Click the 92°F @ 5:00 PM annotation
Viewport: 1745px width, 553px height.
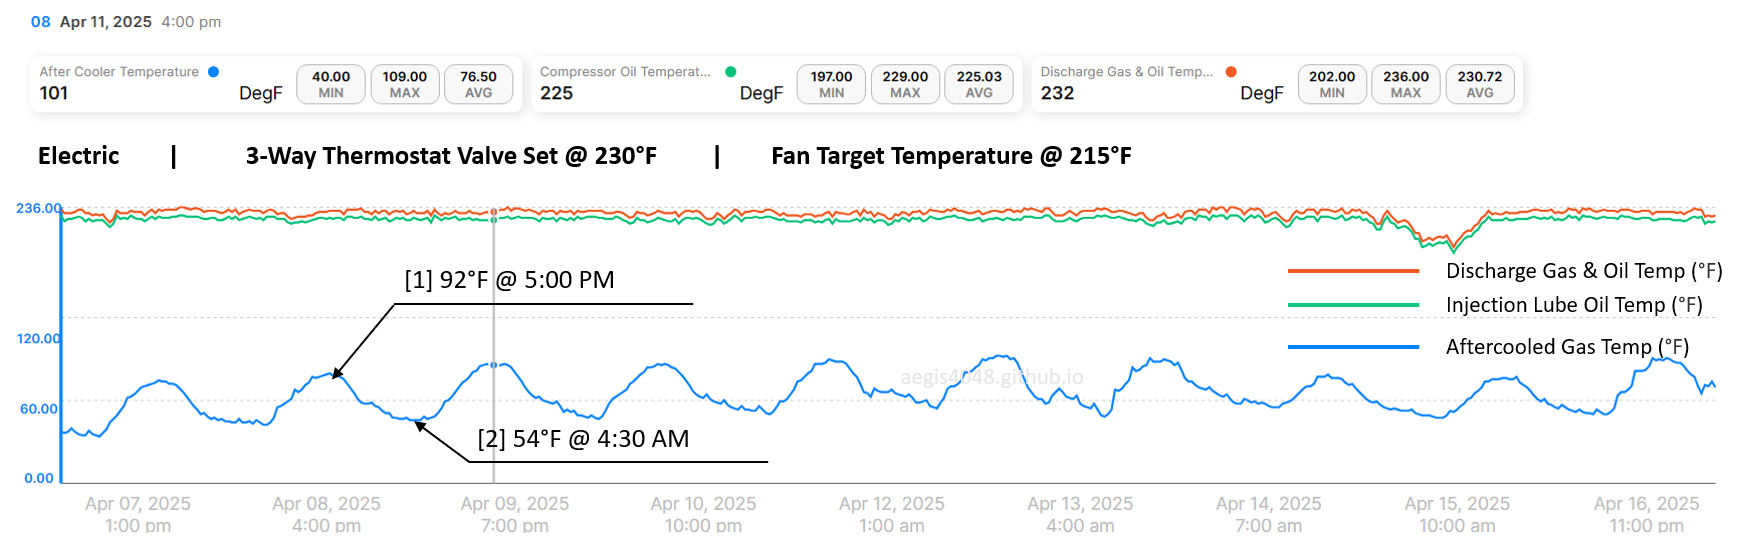click(x=510, y=280)
